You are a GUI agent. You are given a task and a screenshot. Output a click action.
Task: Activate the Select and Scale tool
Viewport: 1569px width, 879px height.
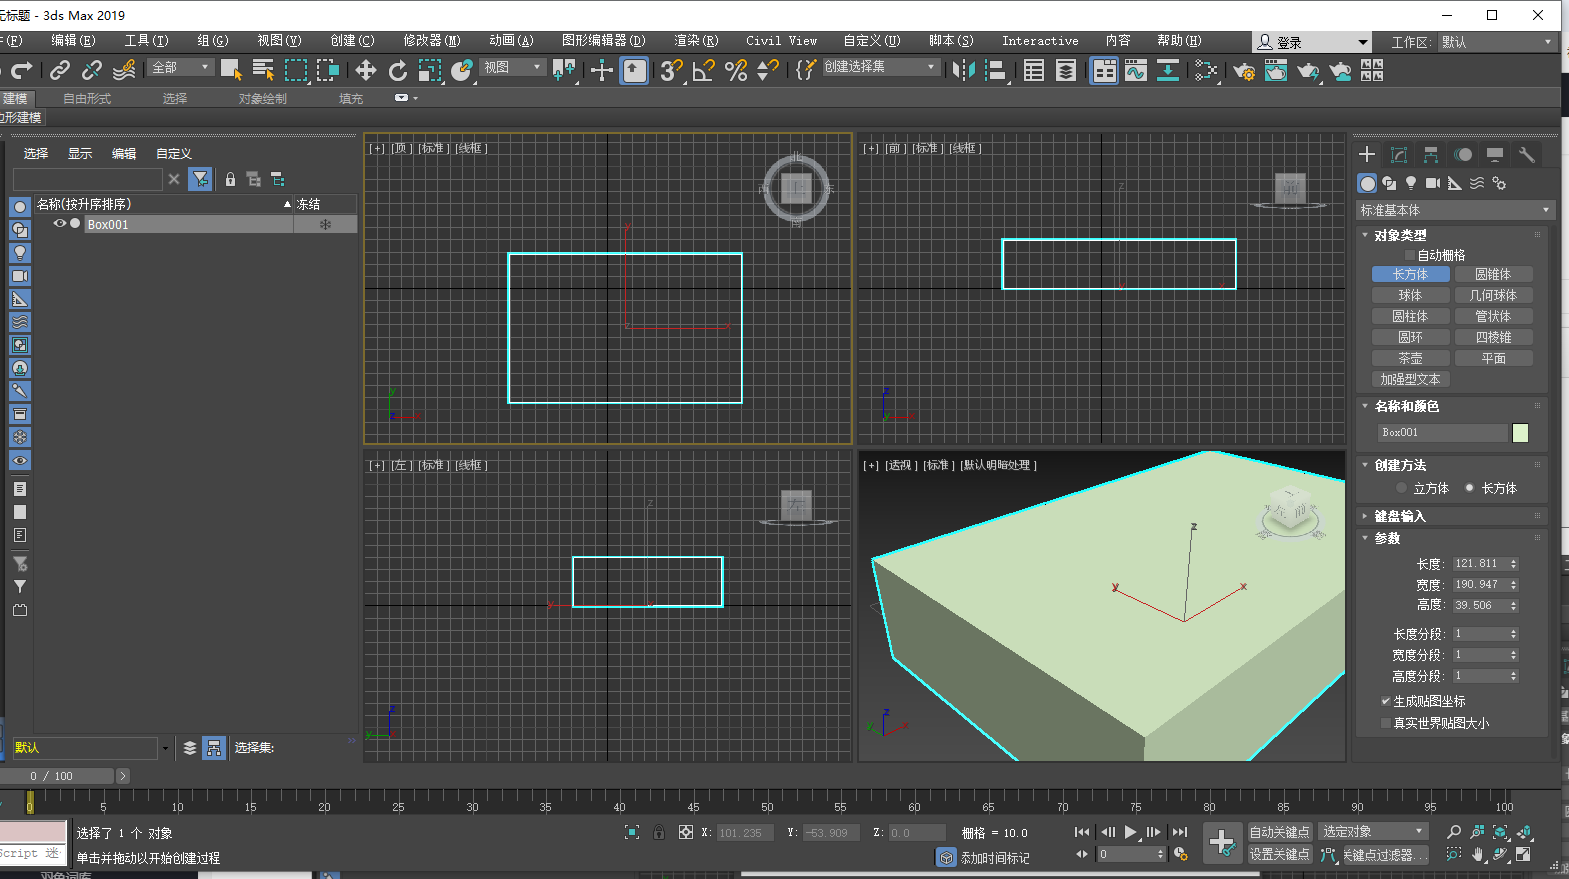(430, 69)
